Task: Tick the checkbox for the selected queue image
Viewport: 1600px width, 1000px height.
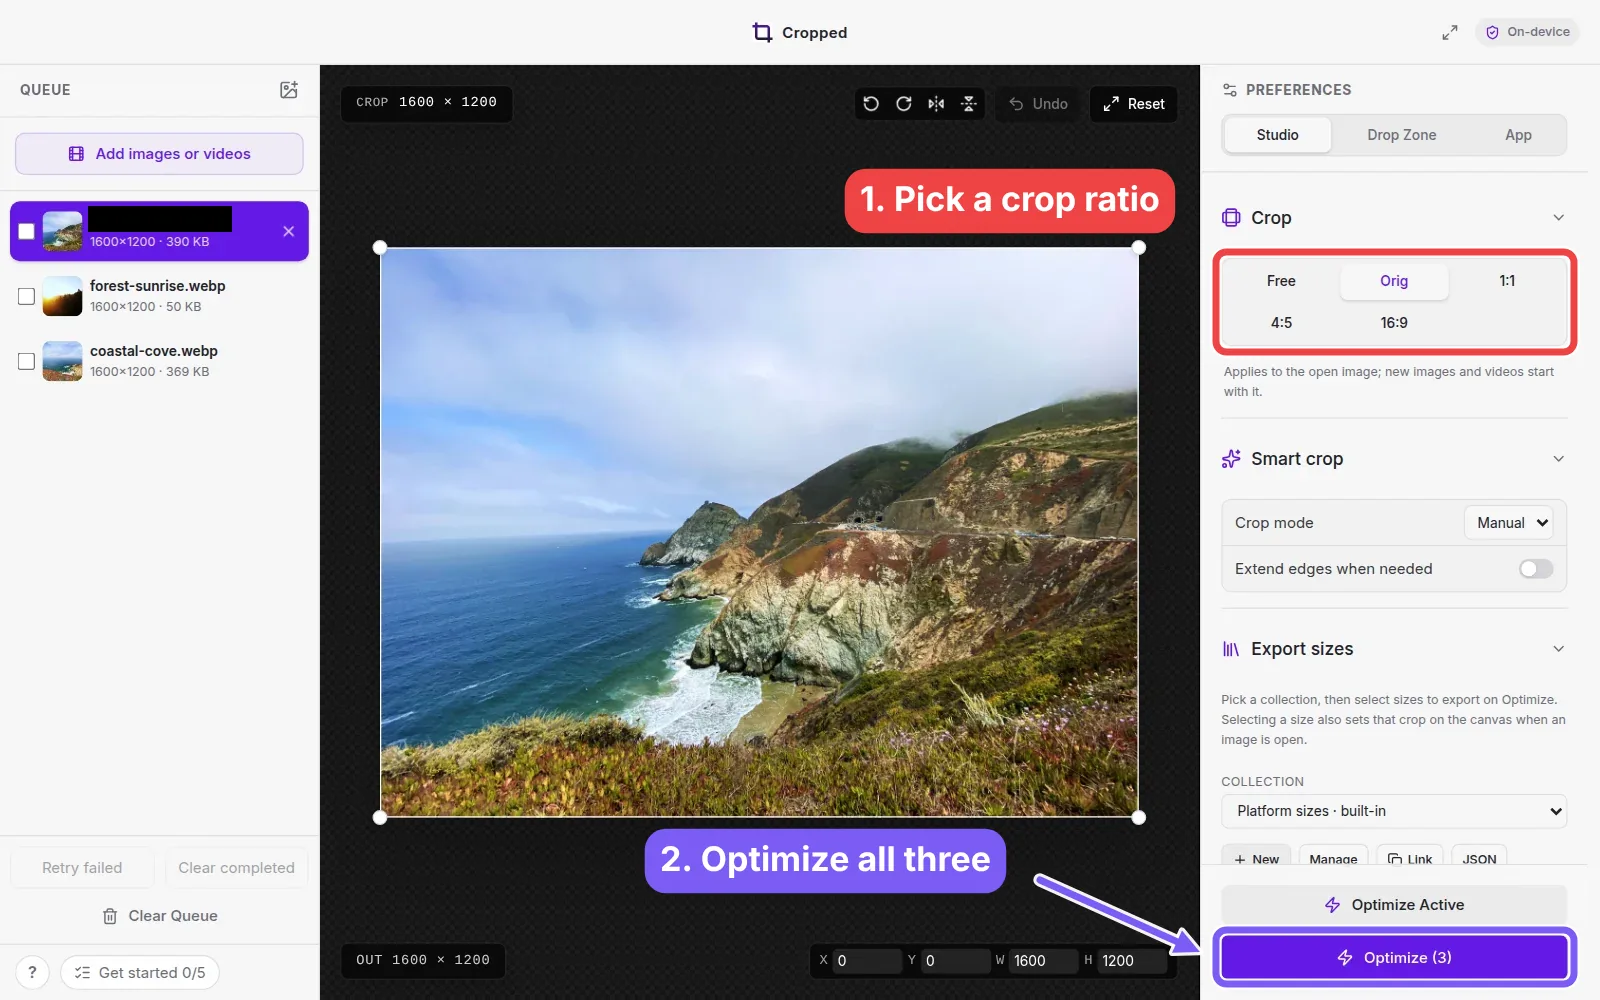Action: pyautogui.click(x=27, y=231)
